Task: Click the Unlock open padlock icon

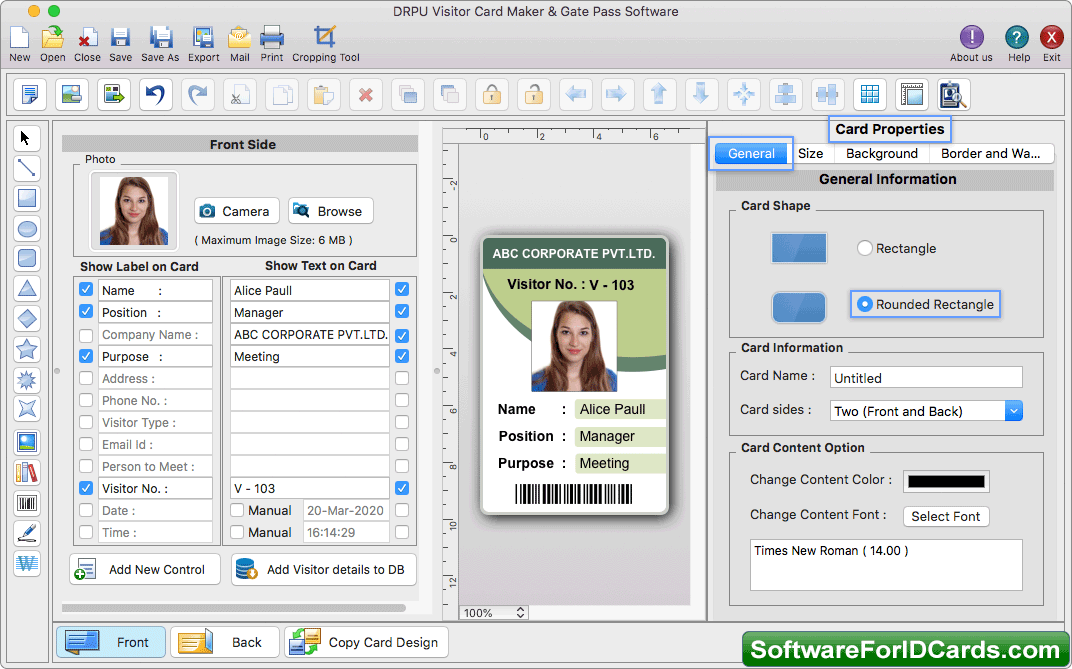Action: click(x=534, y=94)
